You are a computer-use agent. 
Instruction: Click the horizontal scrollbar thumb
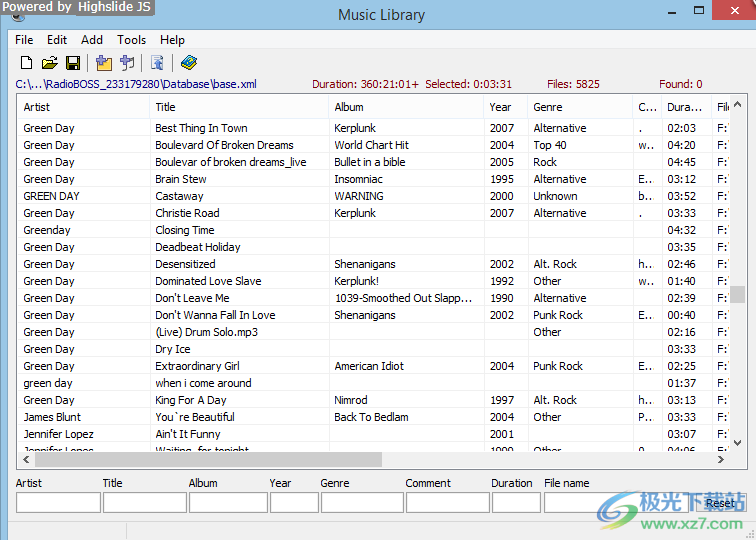pyautogui.click(x=208, y=459)
